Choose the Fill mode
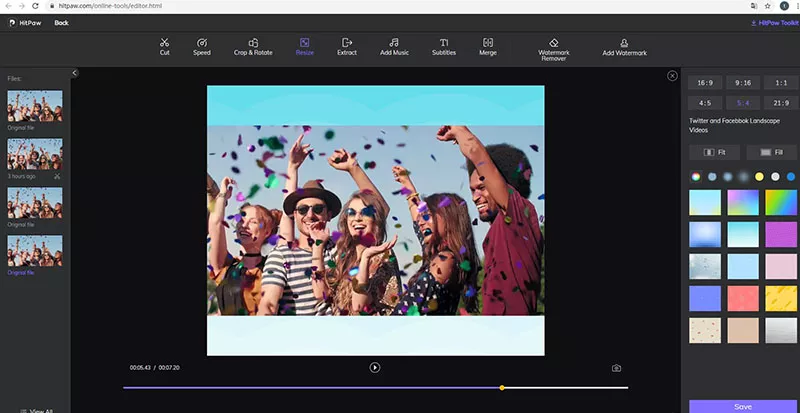 click(771, 152)
